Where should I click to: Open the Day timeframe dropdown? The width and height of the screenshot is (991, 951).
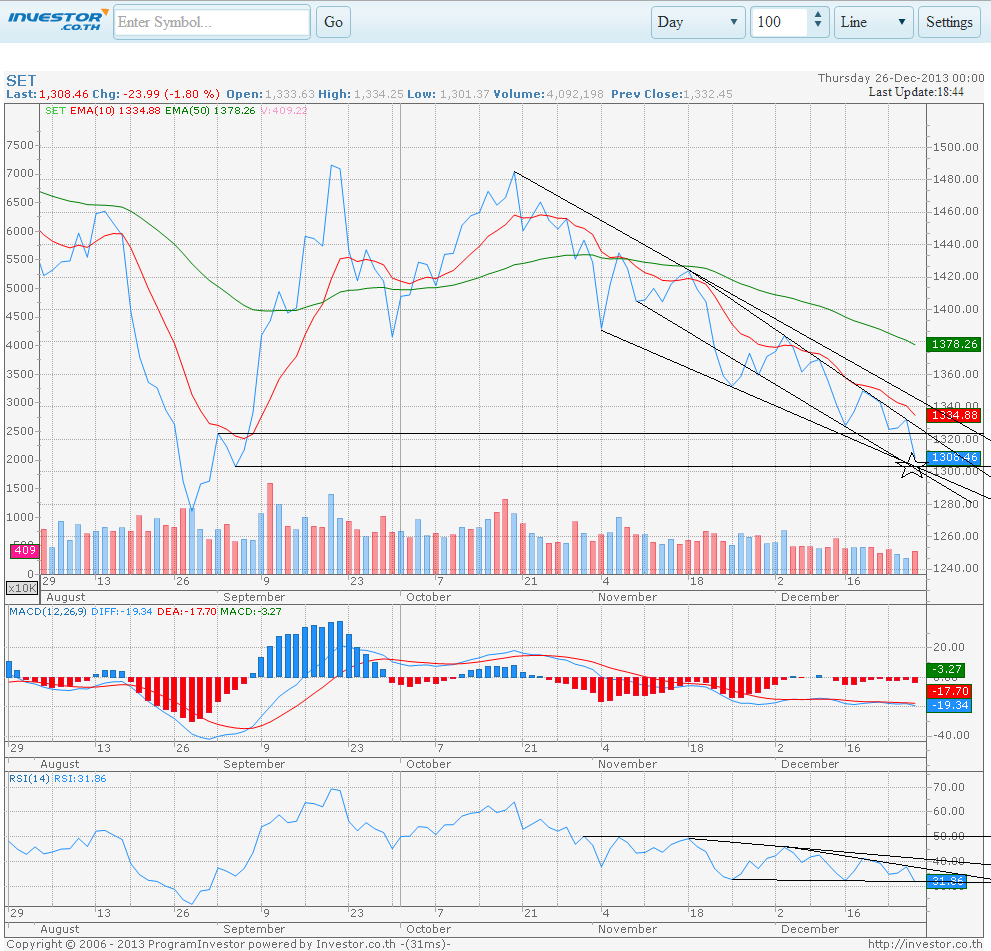(x=698, y=22)
